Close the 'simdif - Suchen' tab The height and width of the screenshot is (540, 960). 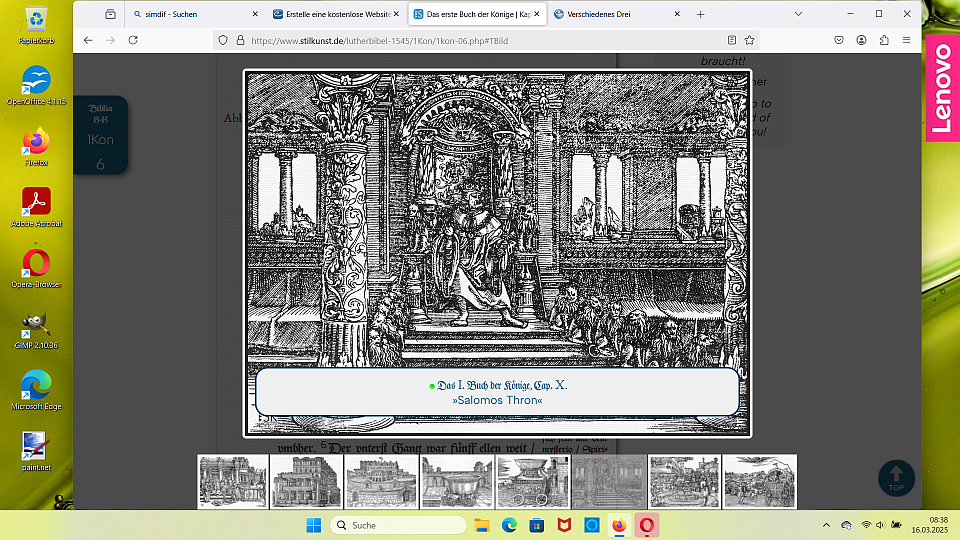[x=255, y=14]
